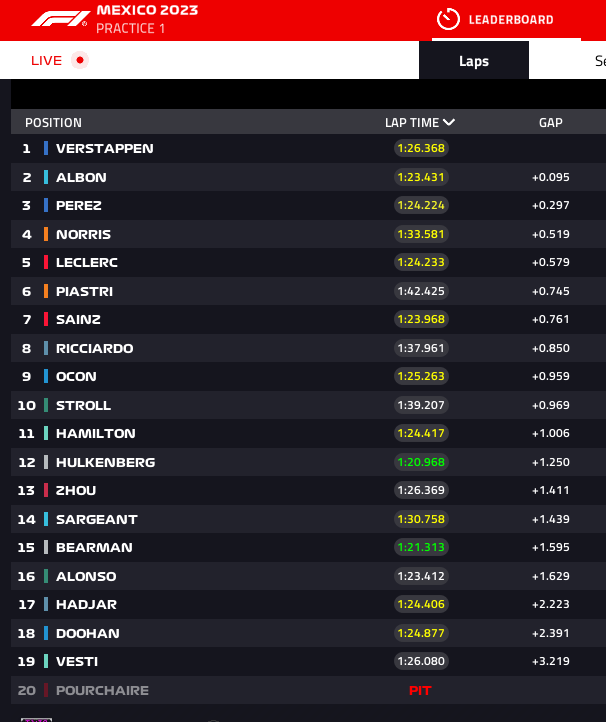This screenshot has width=606, height=722.
Task: Select the HAMILTON driver row
Action: coord(308,433)
